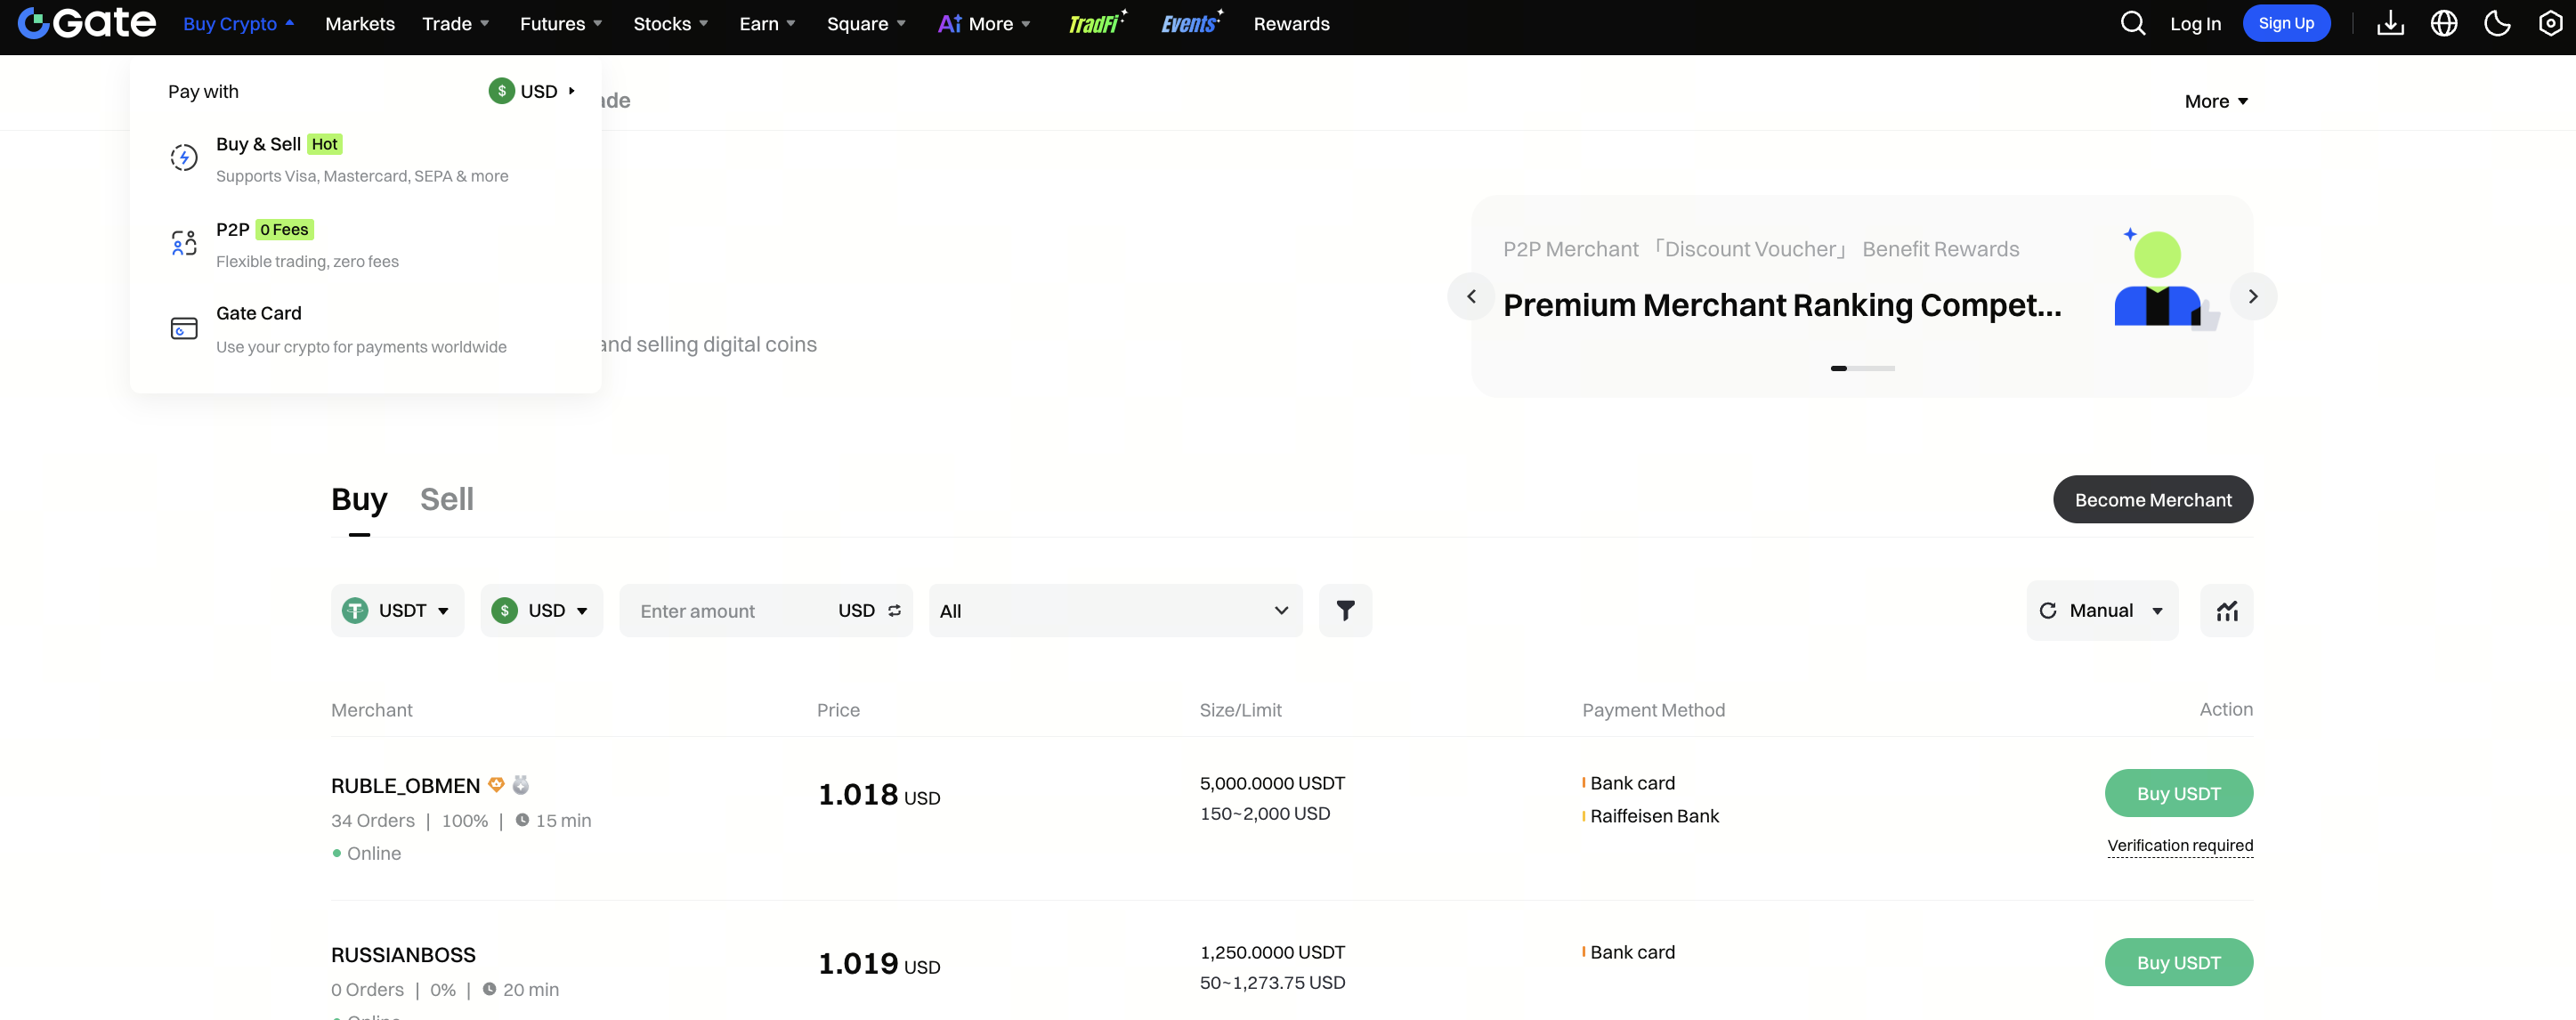Open the Manual refresh dropdown
This screenshot has width=2576, height=1020.
2102,610
